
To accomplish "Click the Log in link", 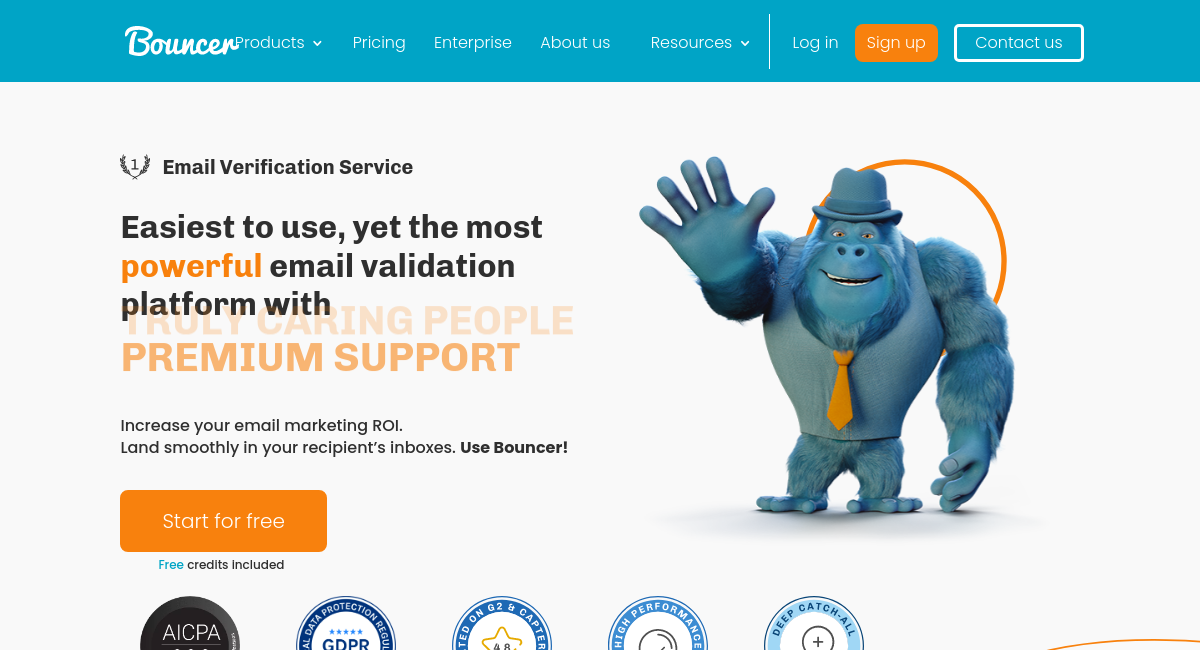I will [815, 43].
